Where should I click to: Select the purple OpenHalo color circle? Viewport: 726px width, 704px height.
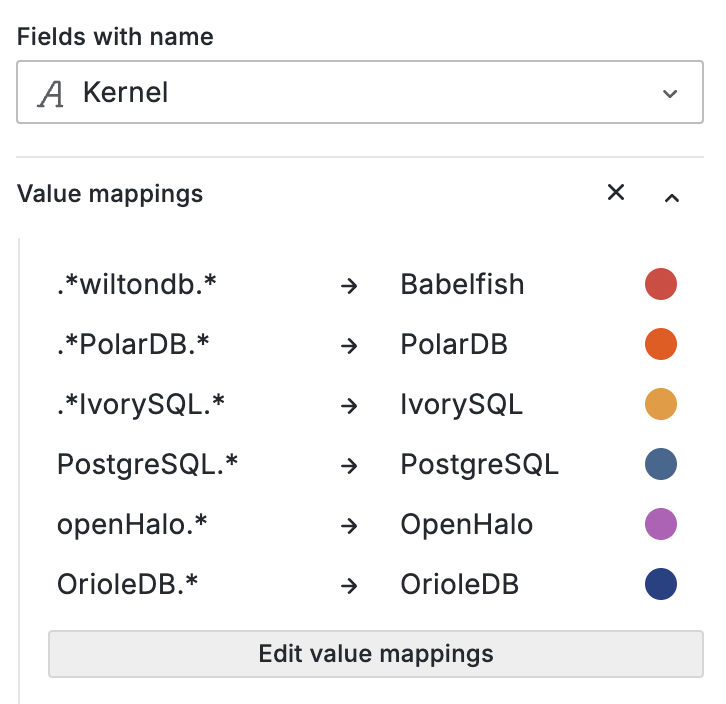661,524
